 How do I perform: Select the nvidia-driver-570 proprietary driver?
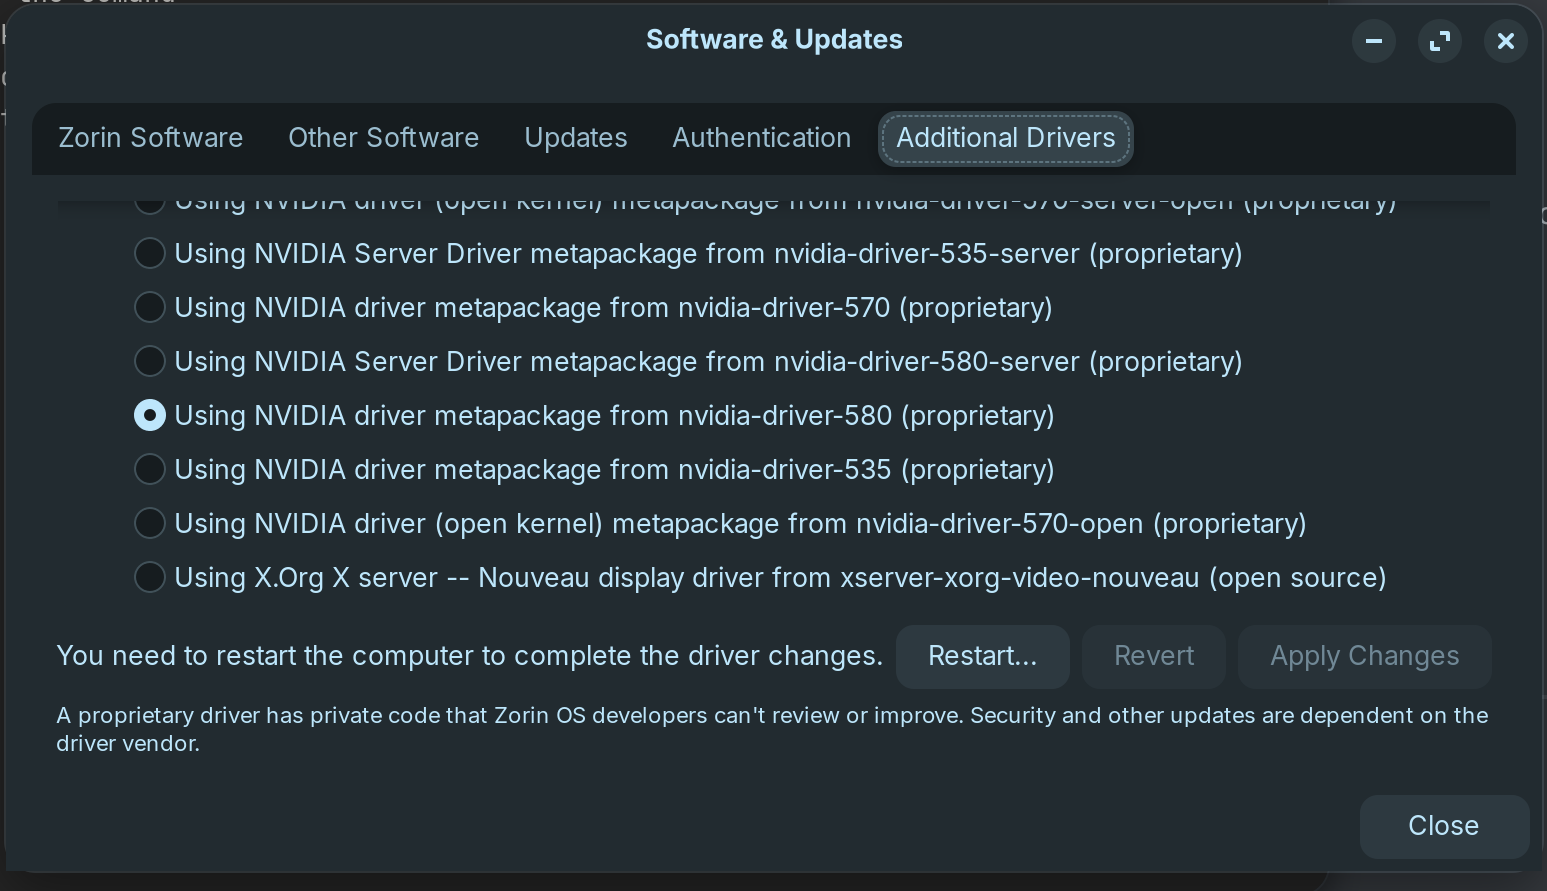pyautogui.click(x=150, y=307)
